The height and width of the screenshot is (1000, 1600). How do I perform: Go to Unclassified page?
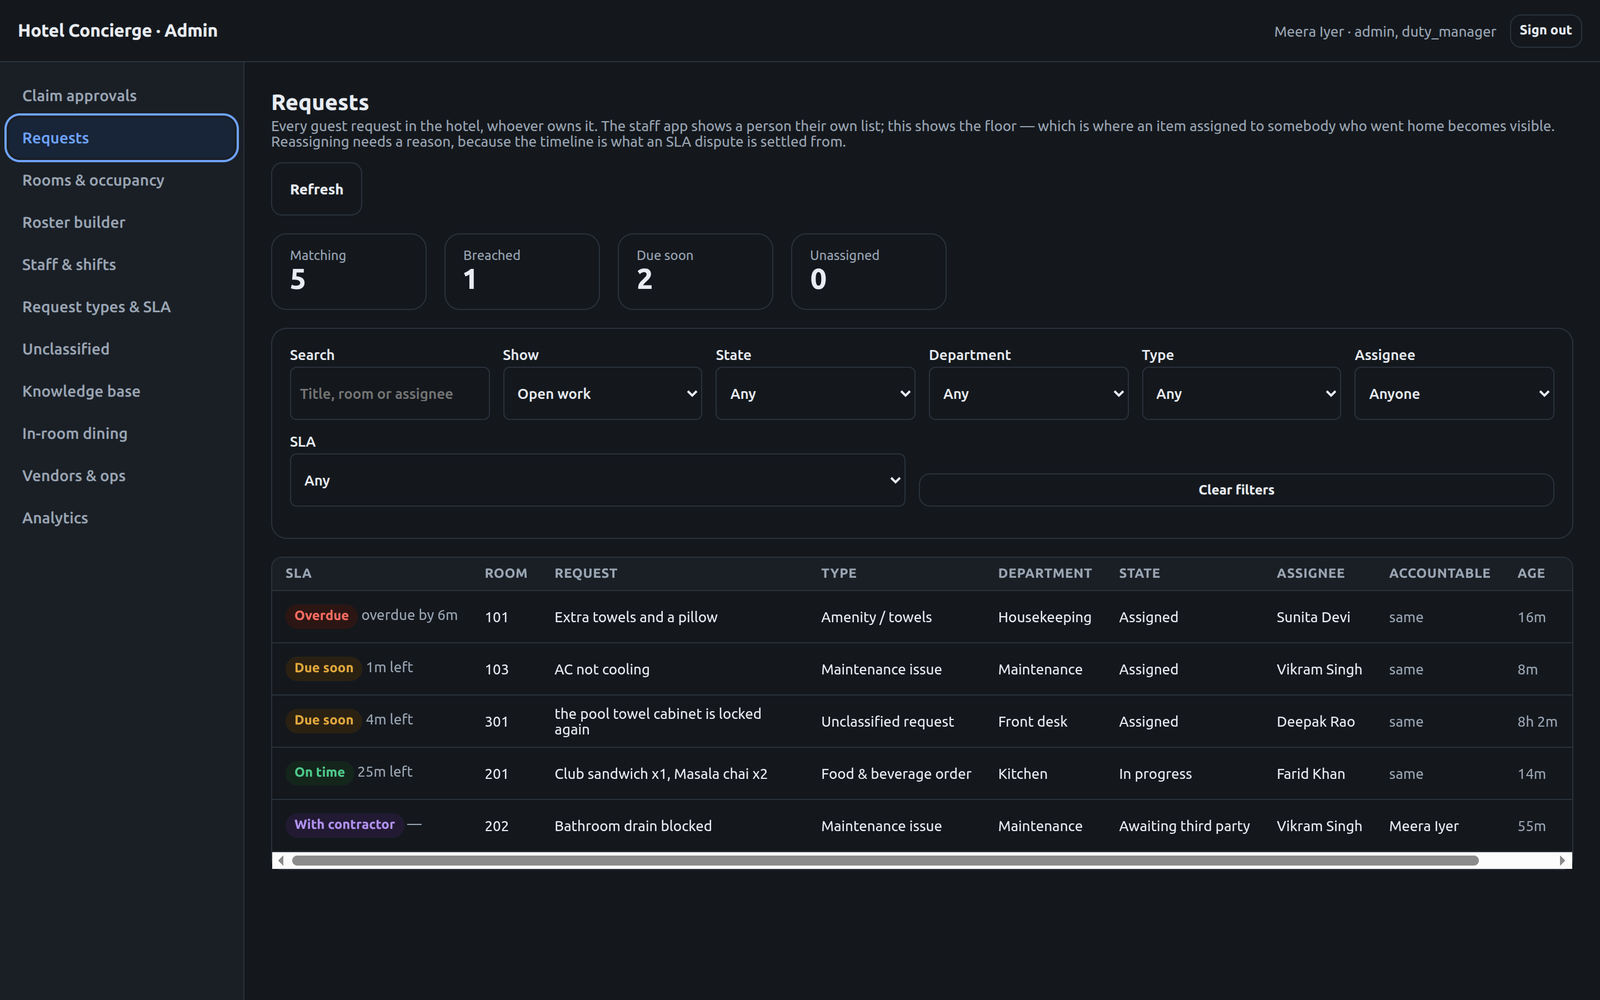(x=121, y=349)
